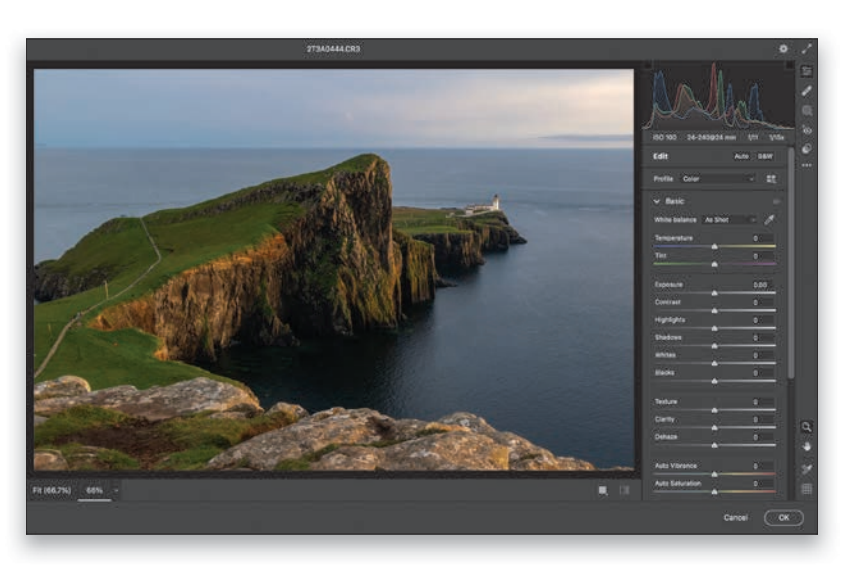Select the Zoom magnifier tool
The image size is (846, 570).
pyautogui.click(x=806, y=426)
